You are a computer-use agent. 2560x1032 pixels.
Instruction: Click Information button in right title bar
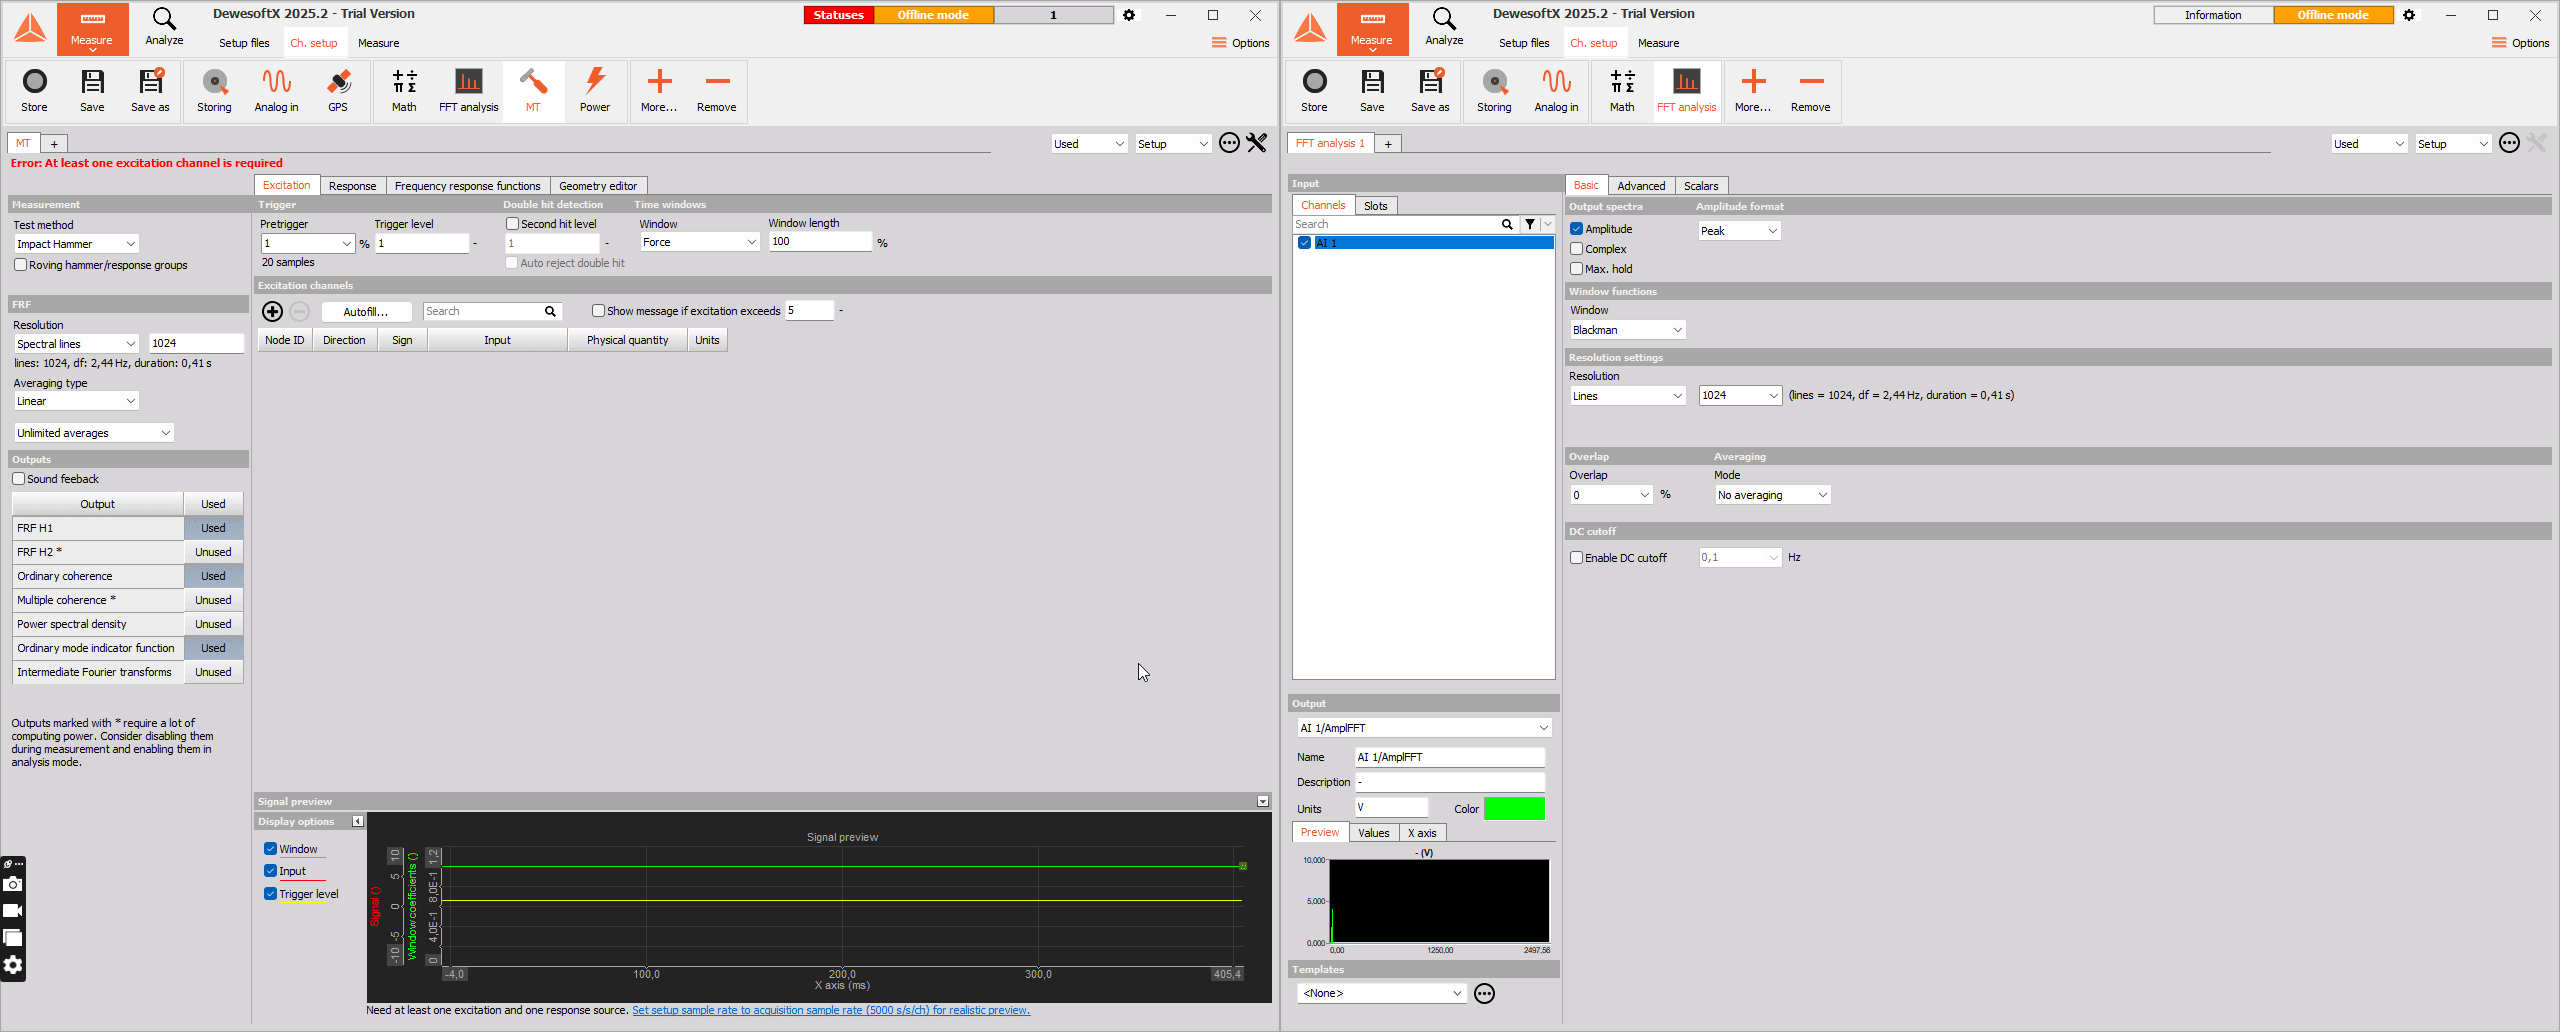tap(2213, 15)
